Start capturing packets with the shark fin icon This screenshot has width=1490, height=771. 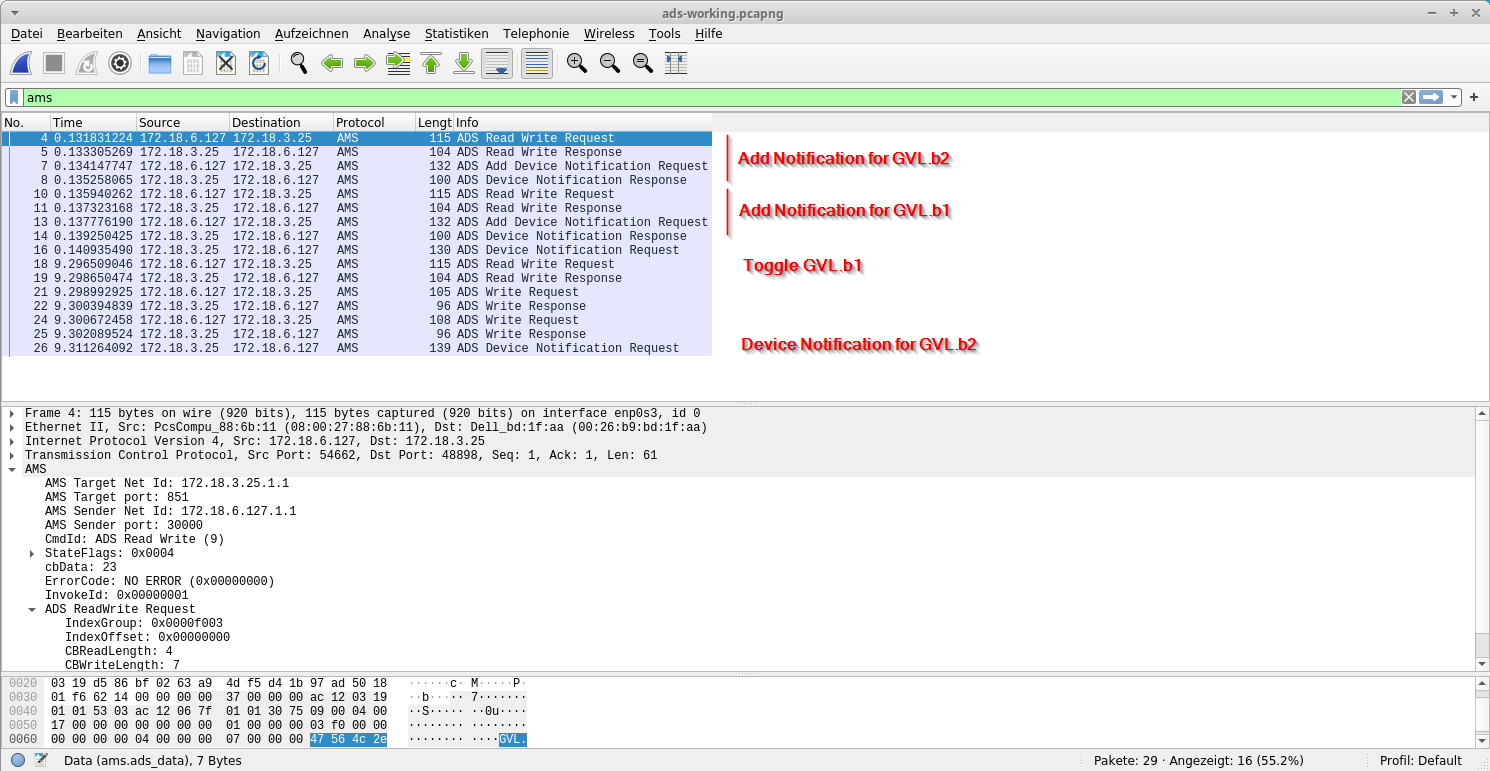click(x=21, y=64)
